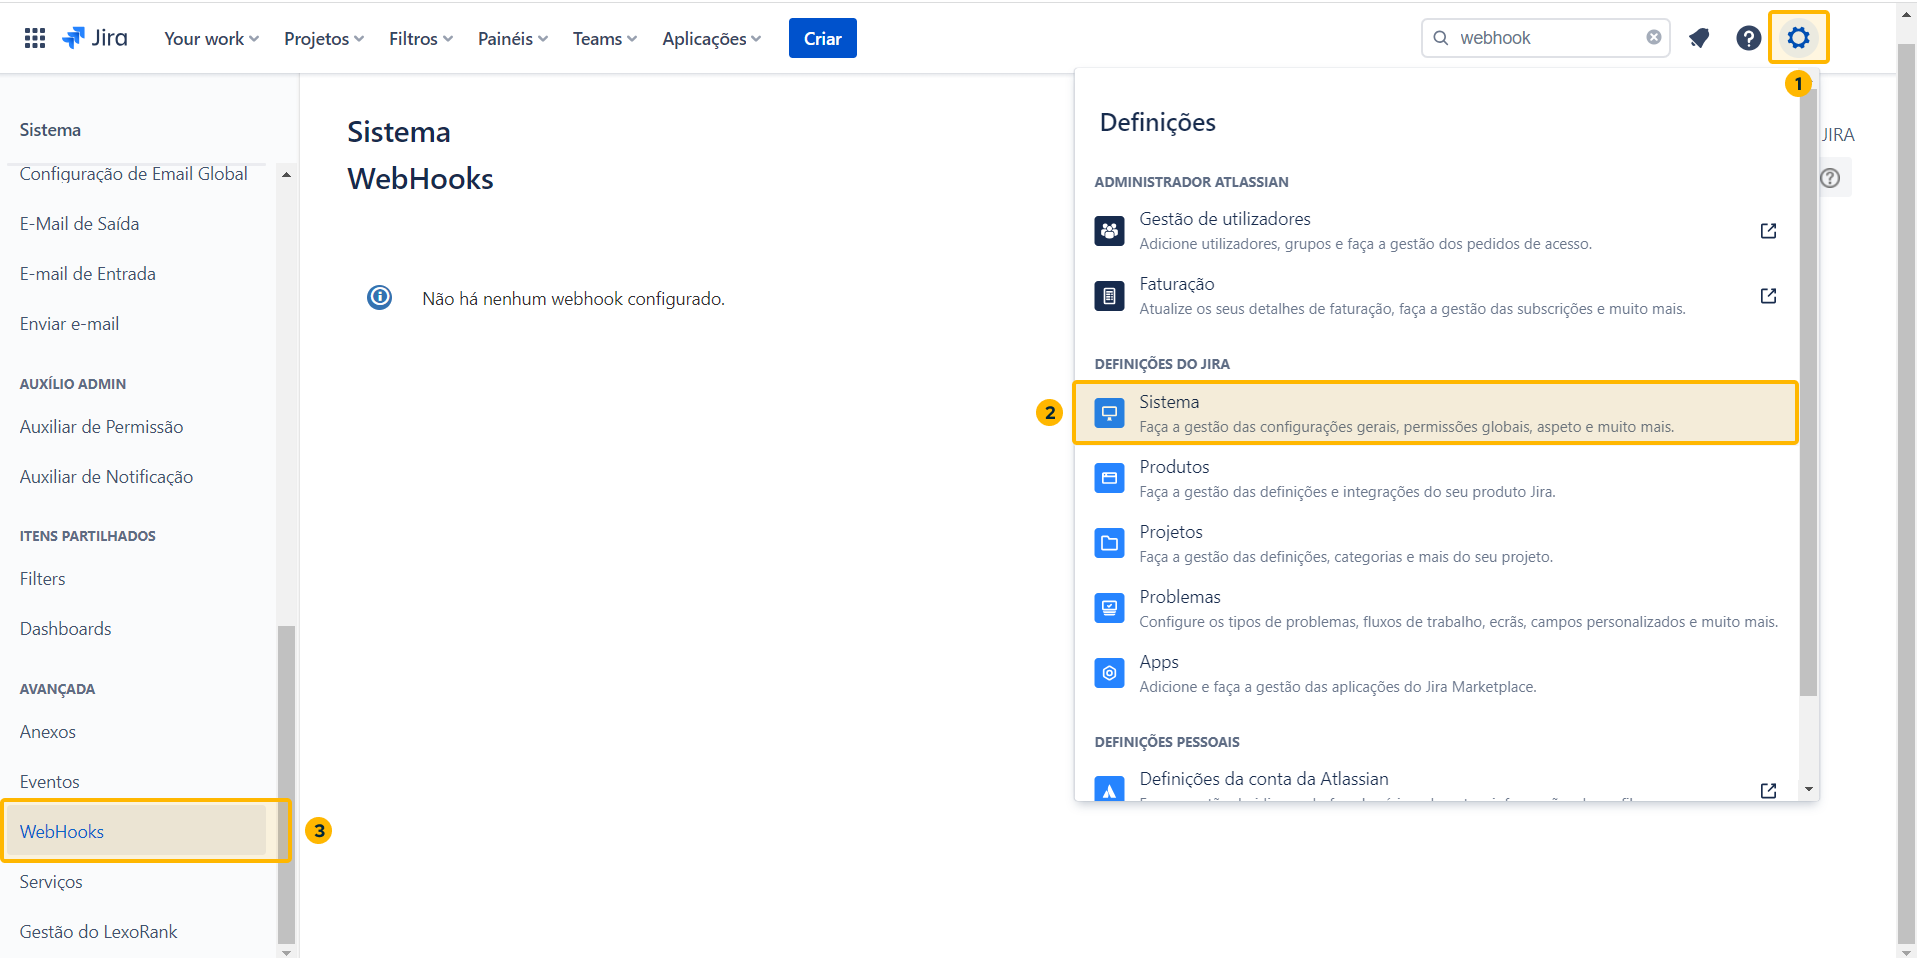
Task: Open Atlassian account external link icon
Action: pos(1768,790)
